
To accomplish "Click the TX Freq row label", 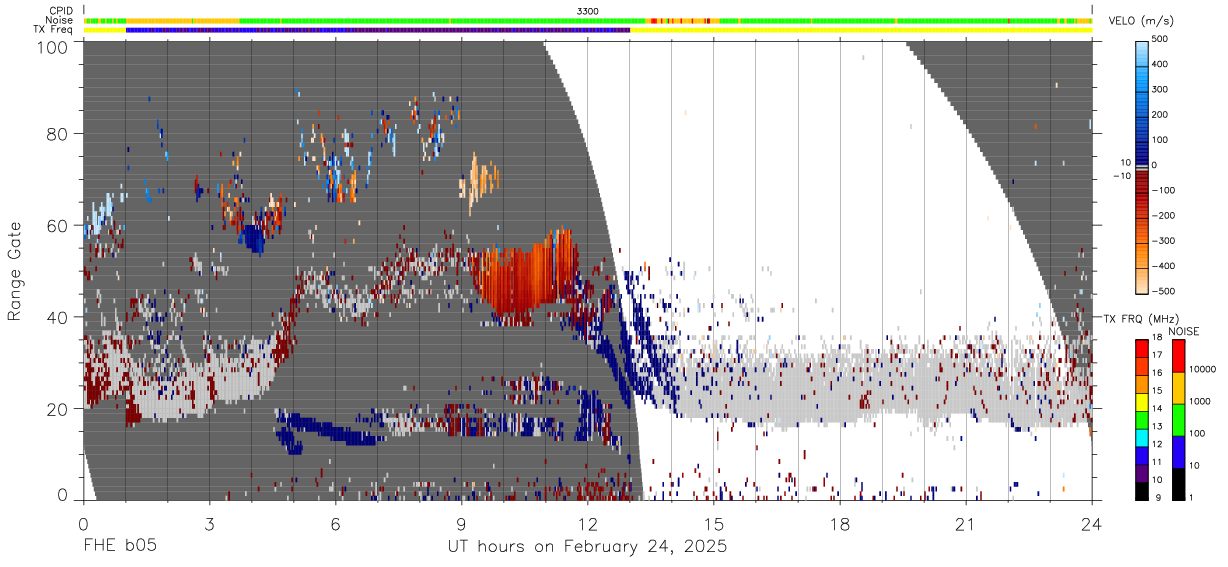I will coord(54,30).
